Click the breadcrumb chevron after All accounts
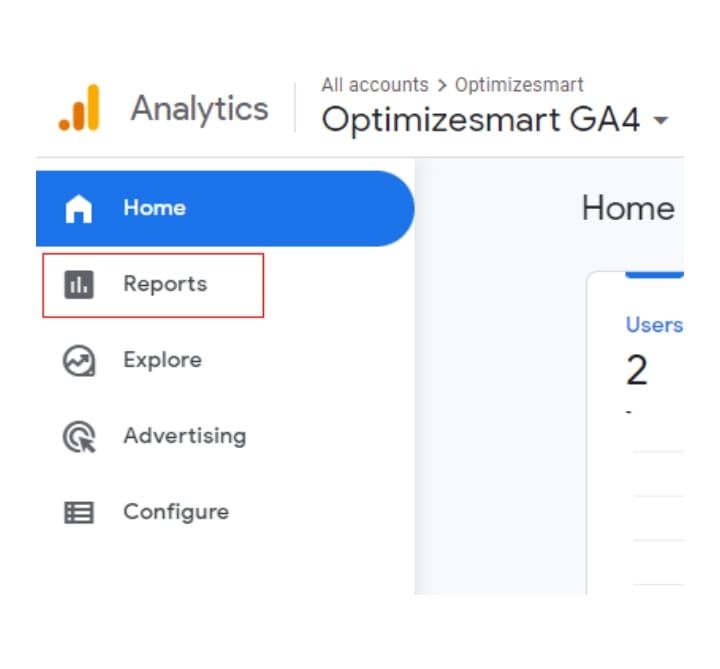 442,85
